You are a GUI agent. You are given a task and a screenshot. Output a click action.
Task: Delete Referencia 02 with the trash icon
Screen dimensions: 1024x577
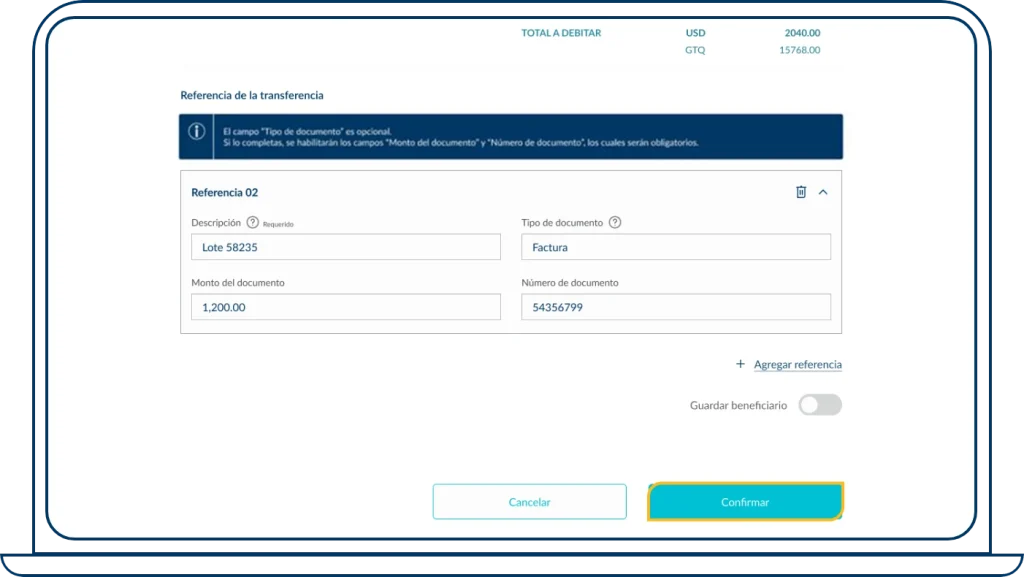pos(801,192)
